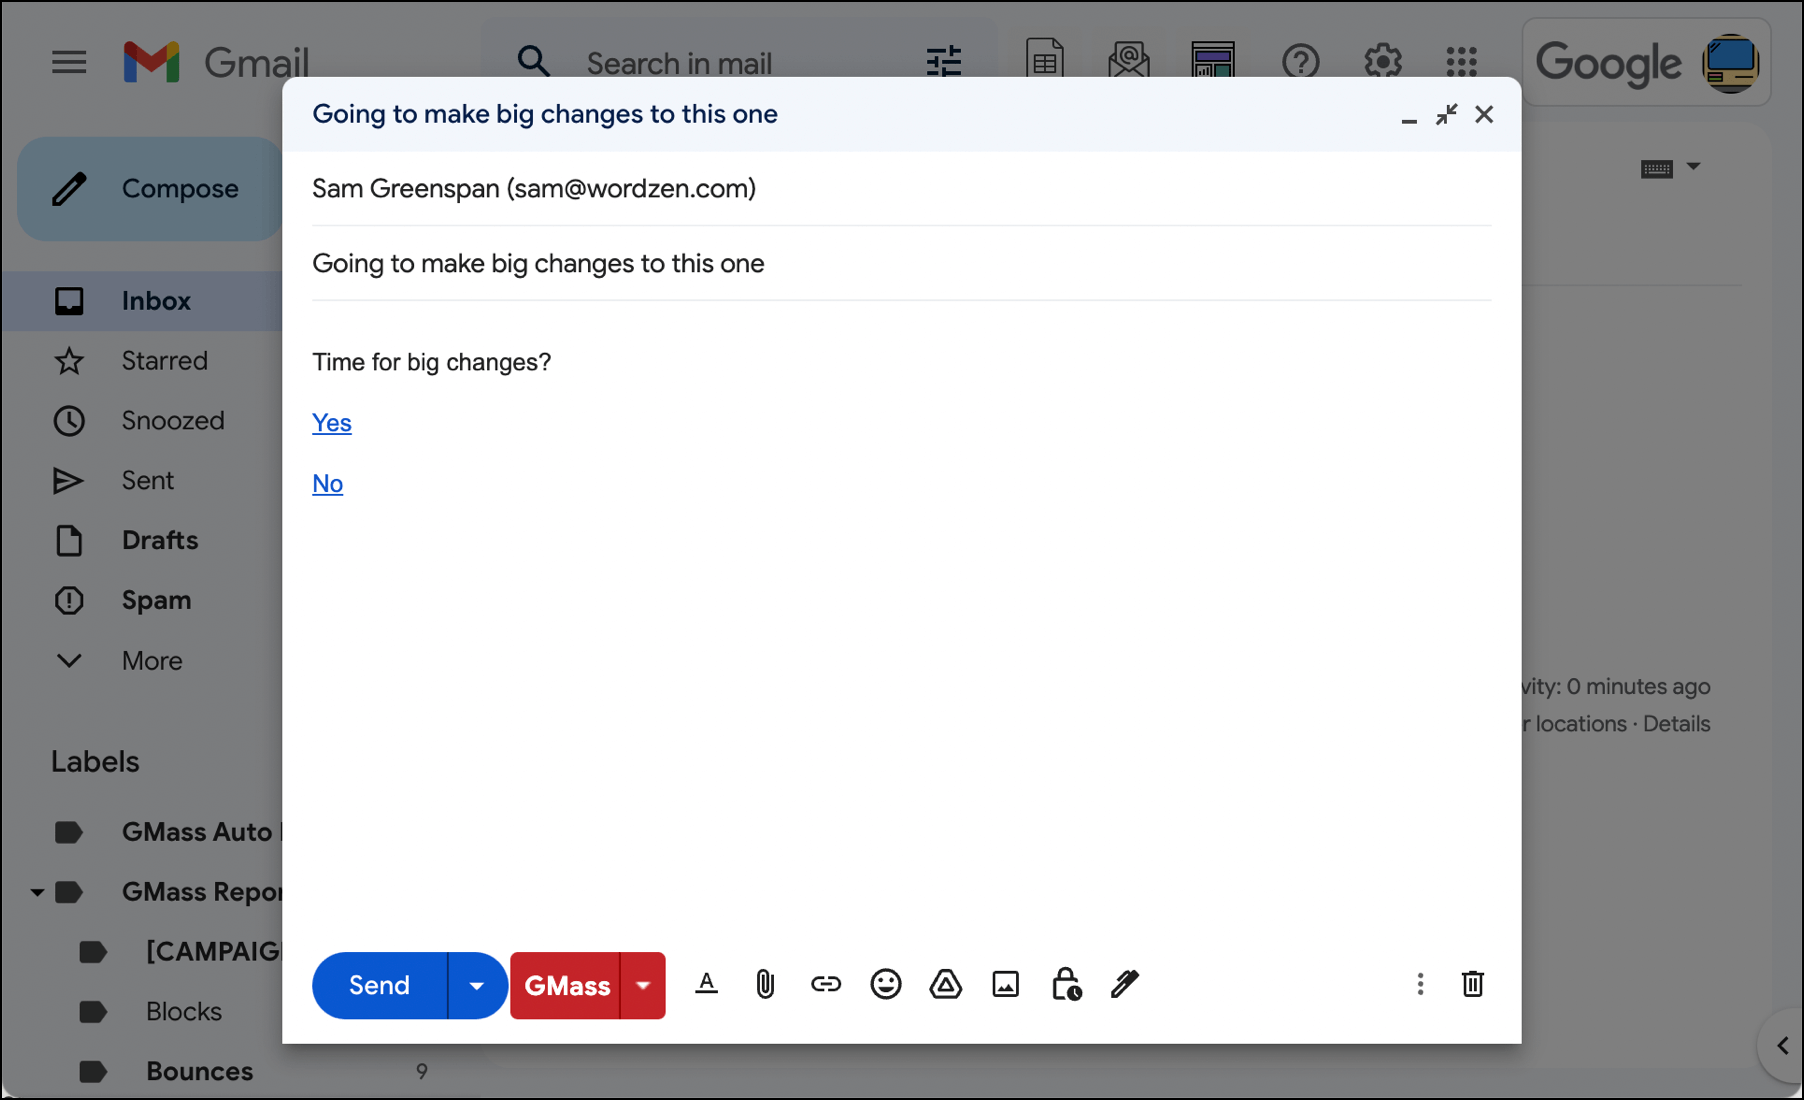Click the Gmail logo
Image resolution: width=1804 pixels, height=1100 pixels.
(216, 62)
